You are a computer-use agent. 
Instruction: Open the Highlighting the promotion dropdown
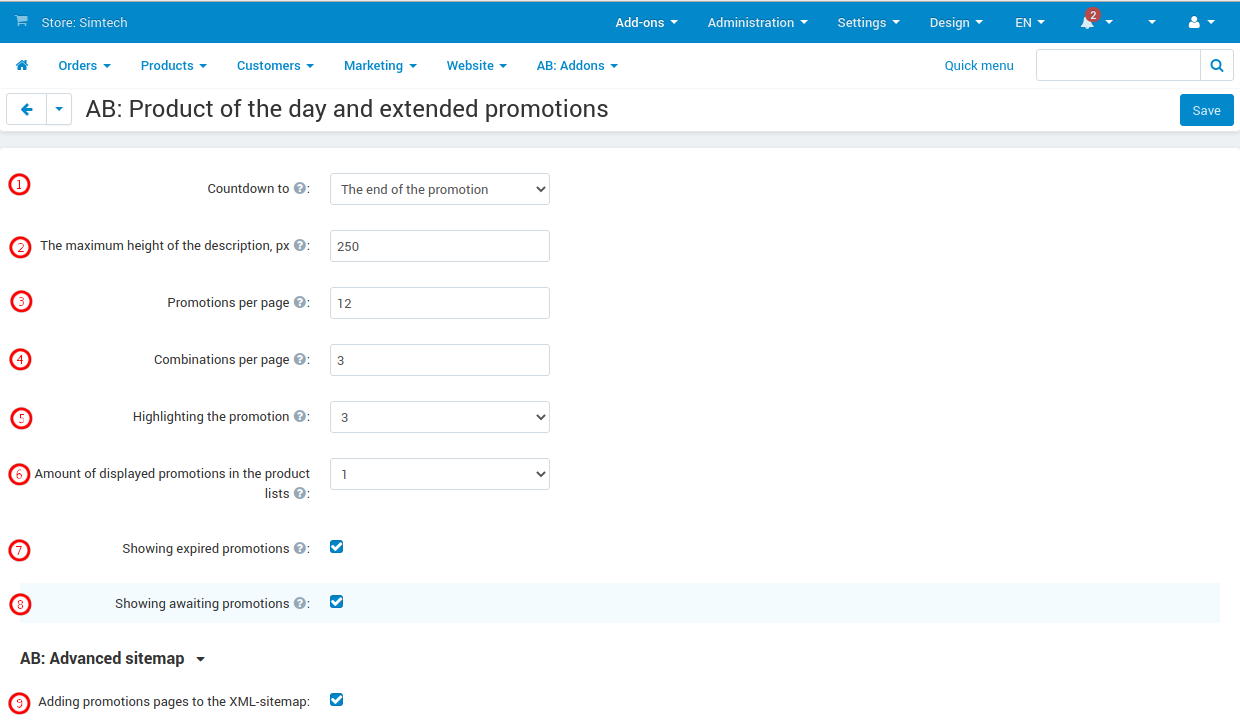click(x=440, y=417)
